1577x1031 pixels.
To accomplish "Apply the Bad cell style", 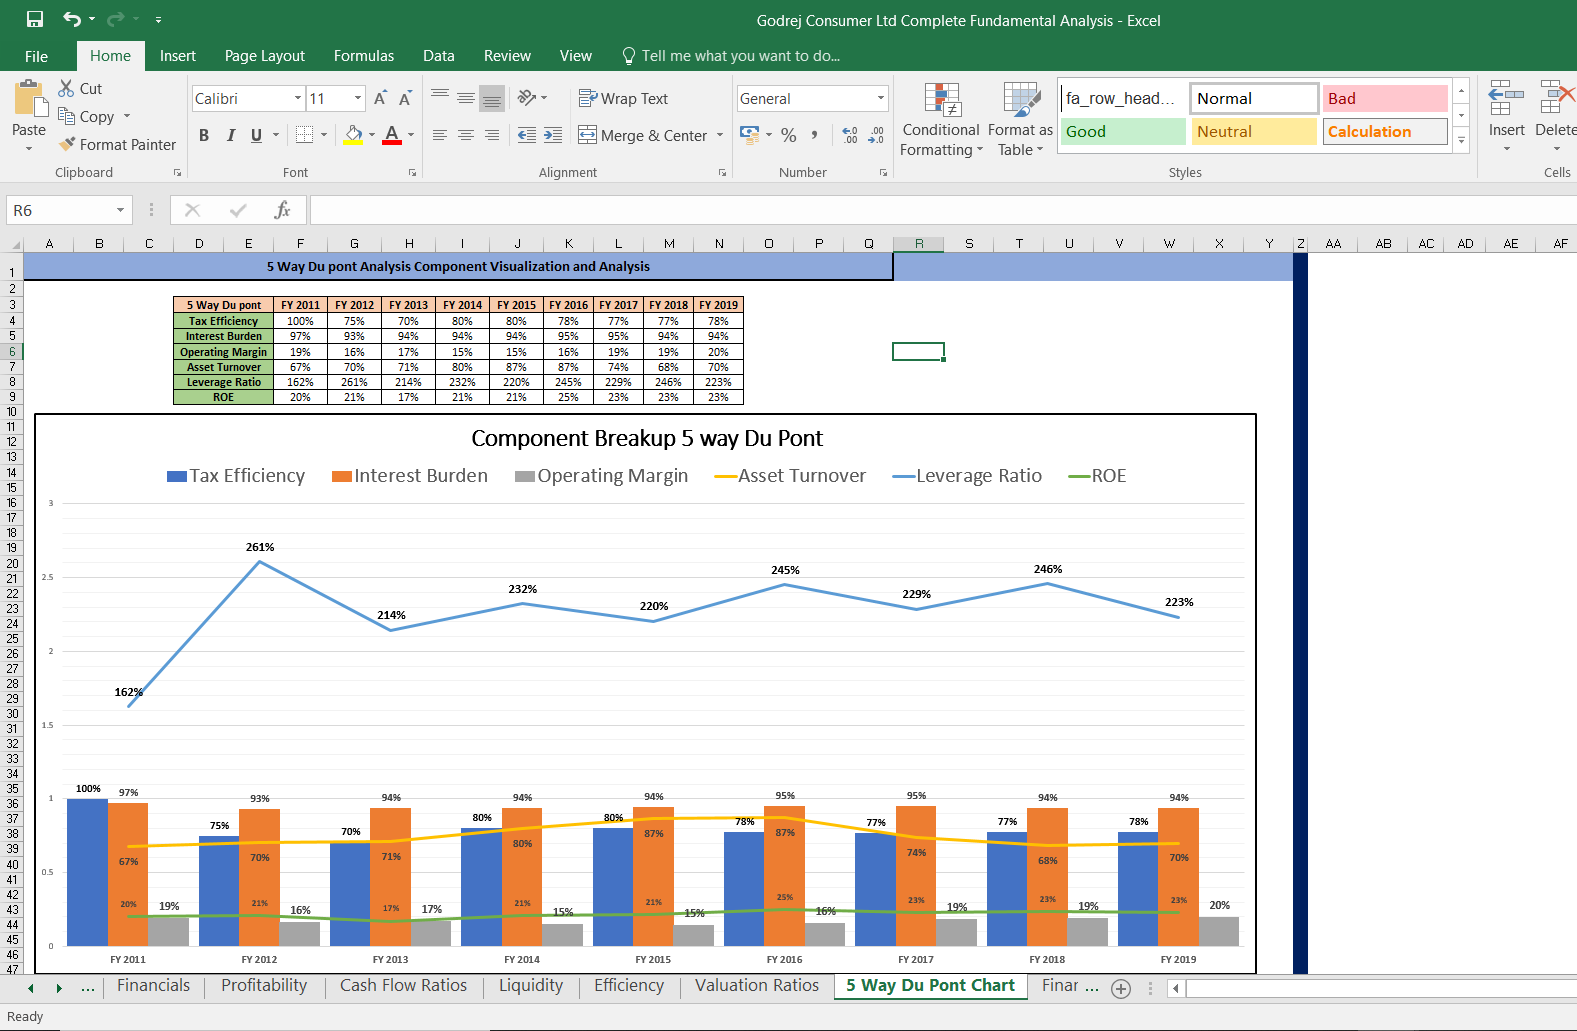I will [1386, 98].
